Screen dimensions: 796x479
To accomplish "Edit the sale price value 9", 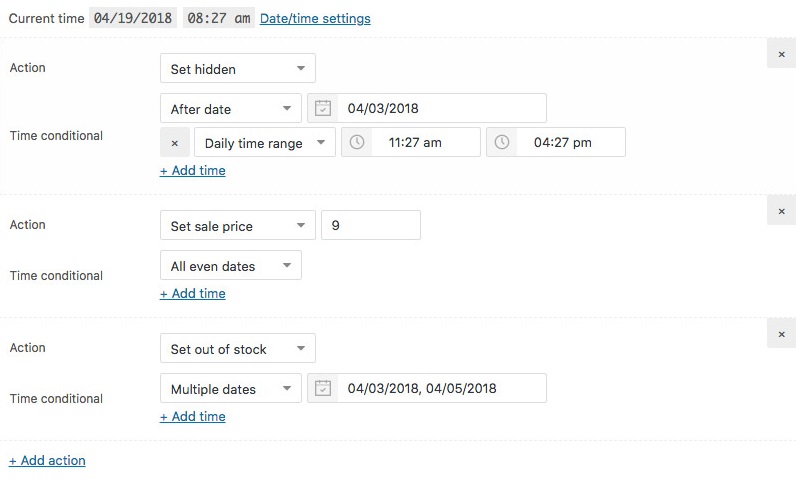I will tap(371, 225).
